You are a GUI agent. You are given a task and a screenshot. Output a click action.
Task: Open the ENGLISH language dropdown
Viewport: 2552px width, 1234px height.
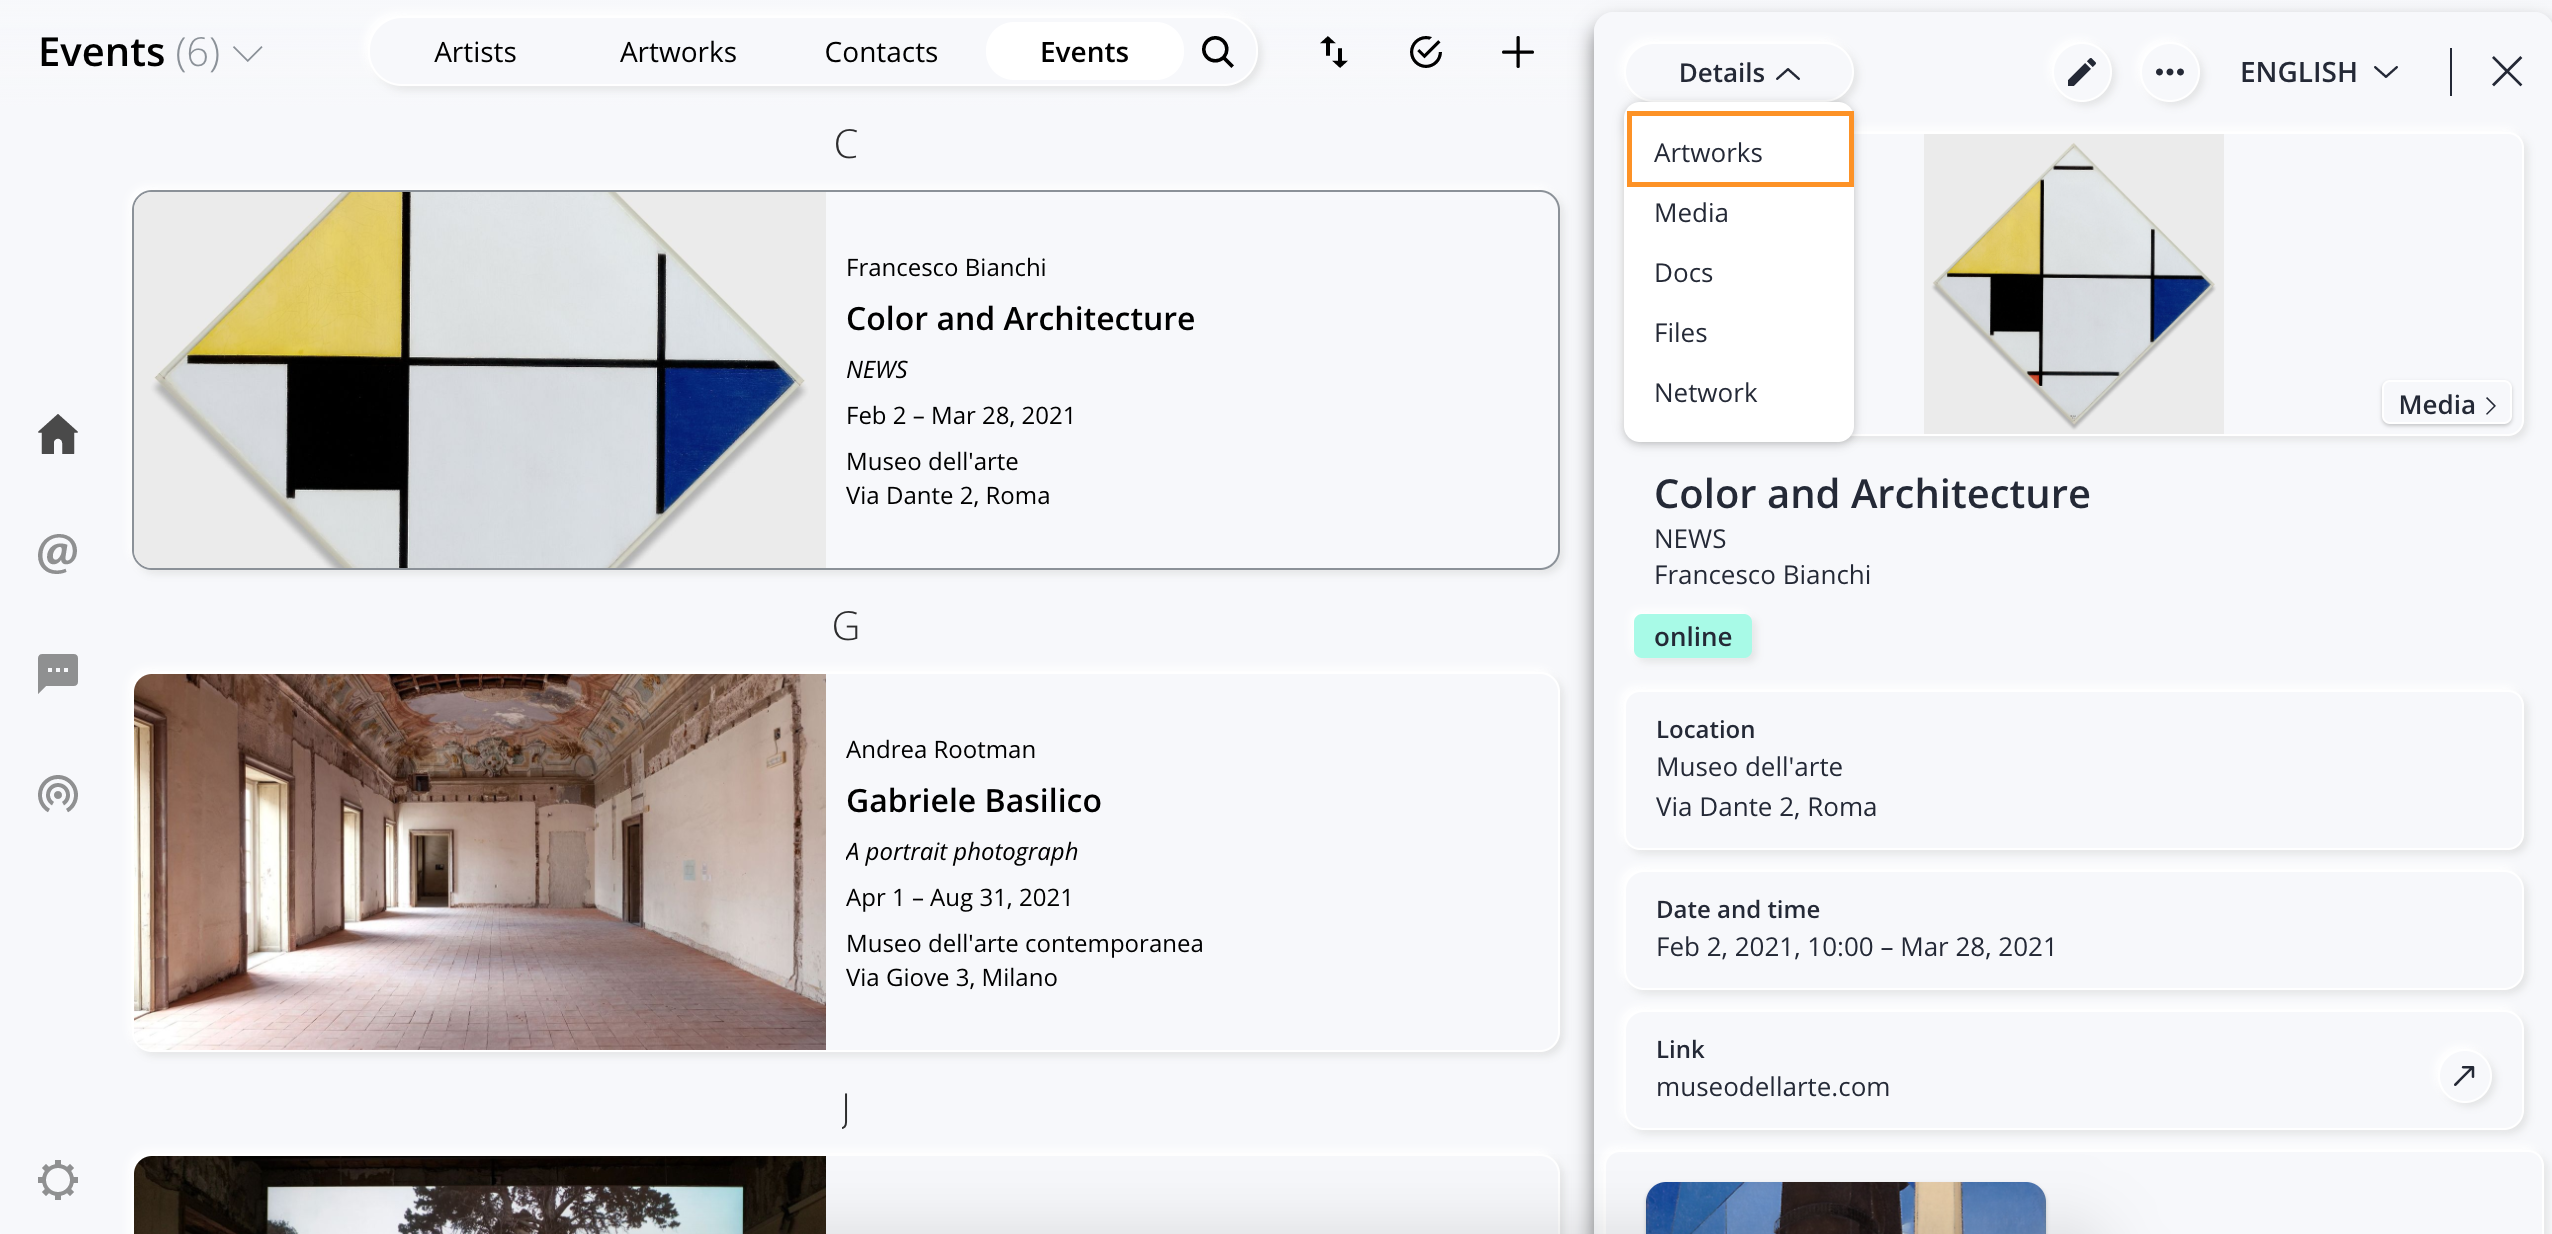2319,72
